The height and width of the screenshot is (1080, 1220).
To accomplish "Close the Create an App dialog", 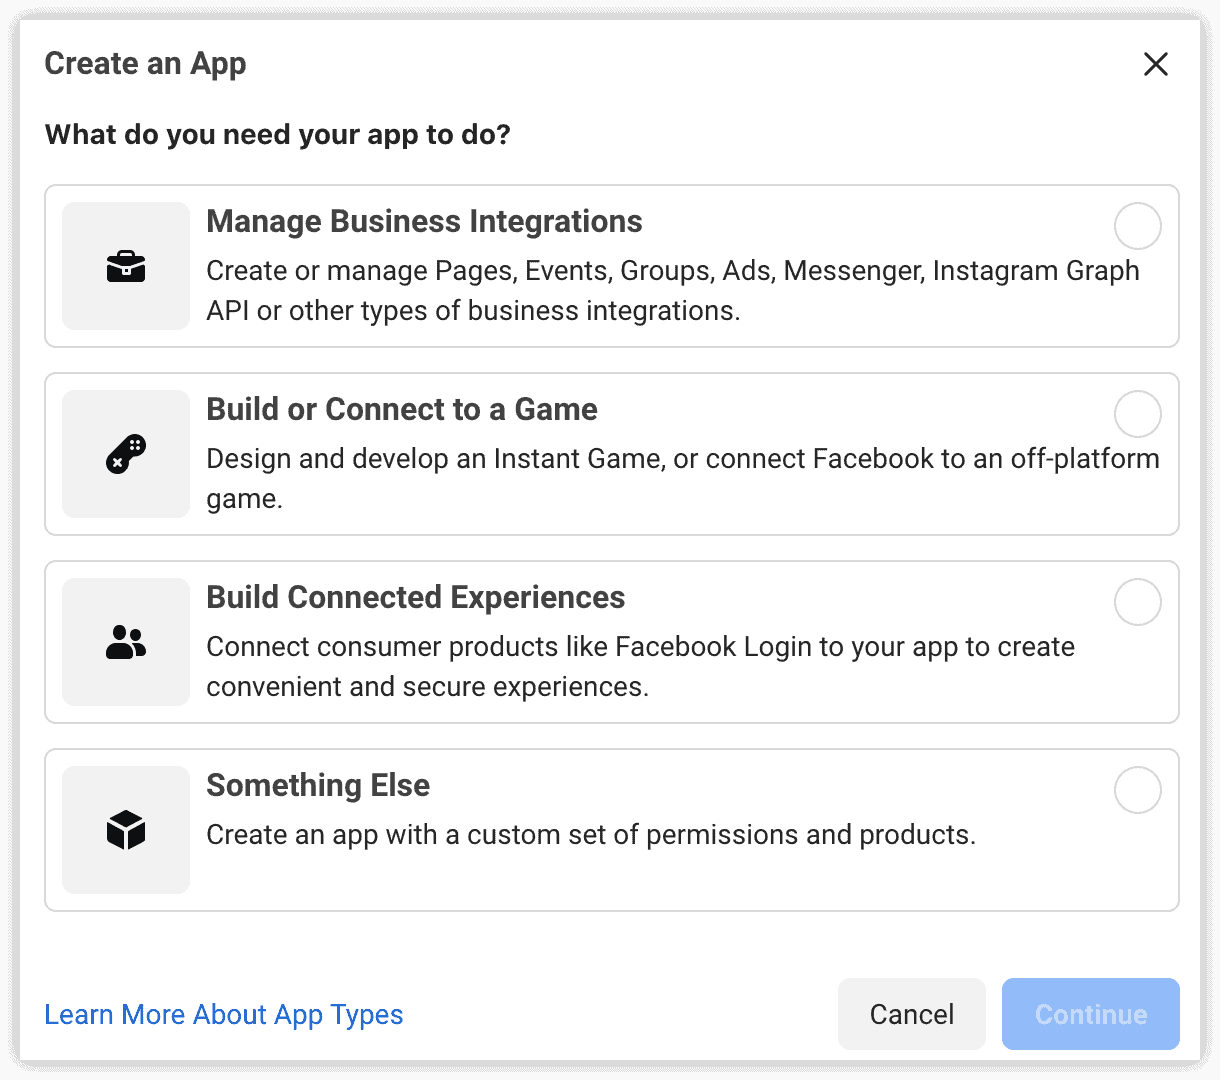I will click(1156, 64).
